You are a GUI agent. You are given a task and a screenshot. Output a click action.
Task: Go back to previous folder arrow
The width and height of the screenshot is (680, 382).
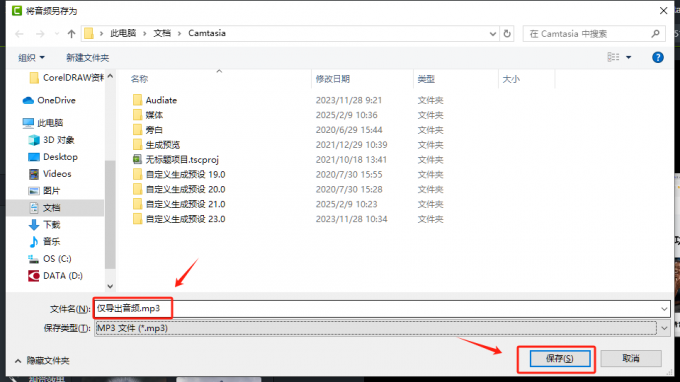[x=20, y=34]
